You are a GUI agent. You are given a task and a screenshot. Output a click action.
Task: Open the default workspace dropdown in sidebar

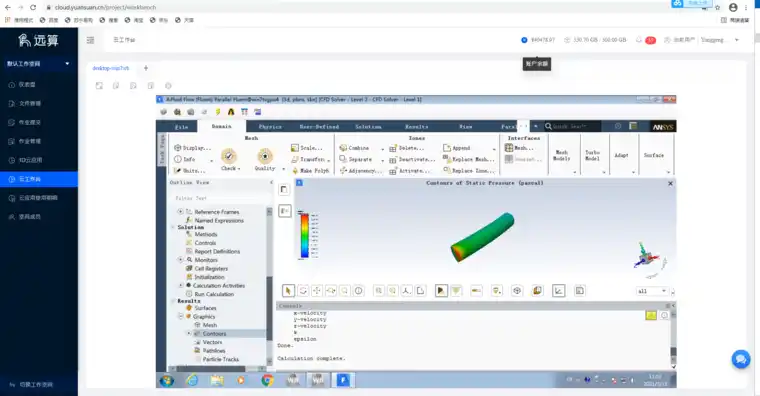coord(39,63)
